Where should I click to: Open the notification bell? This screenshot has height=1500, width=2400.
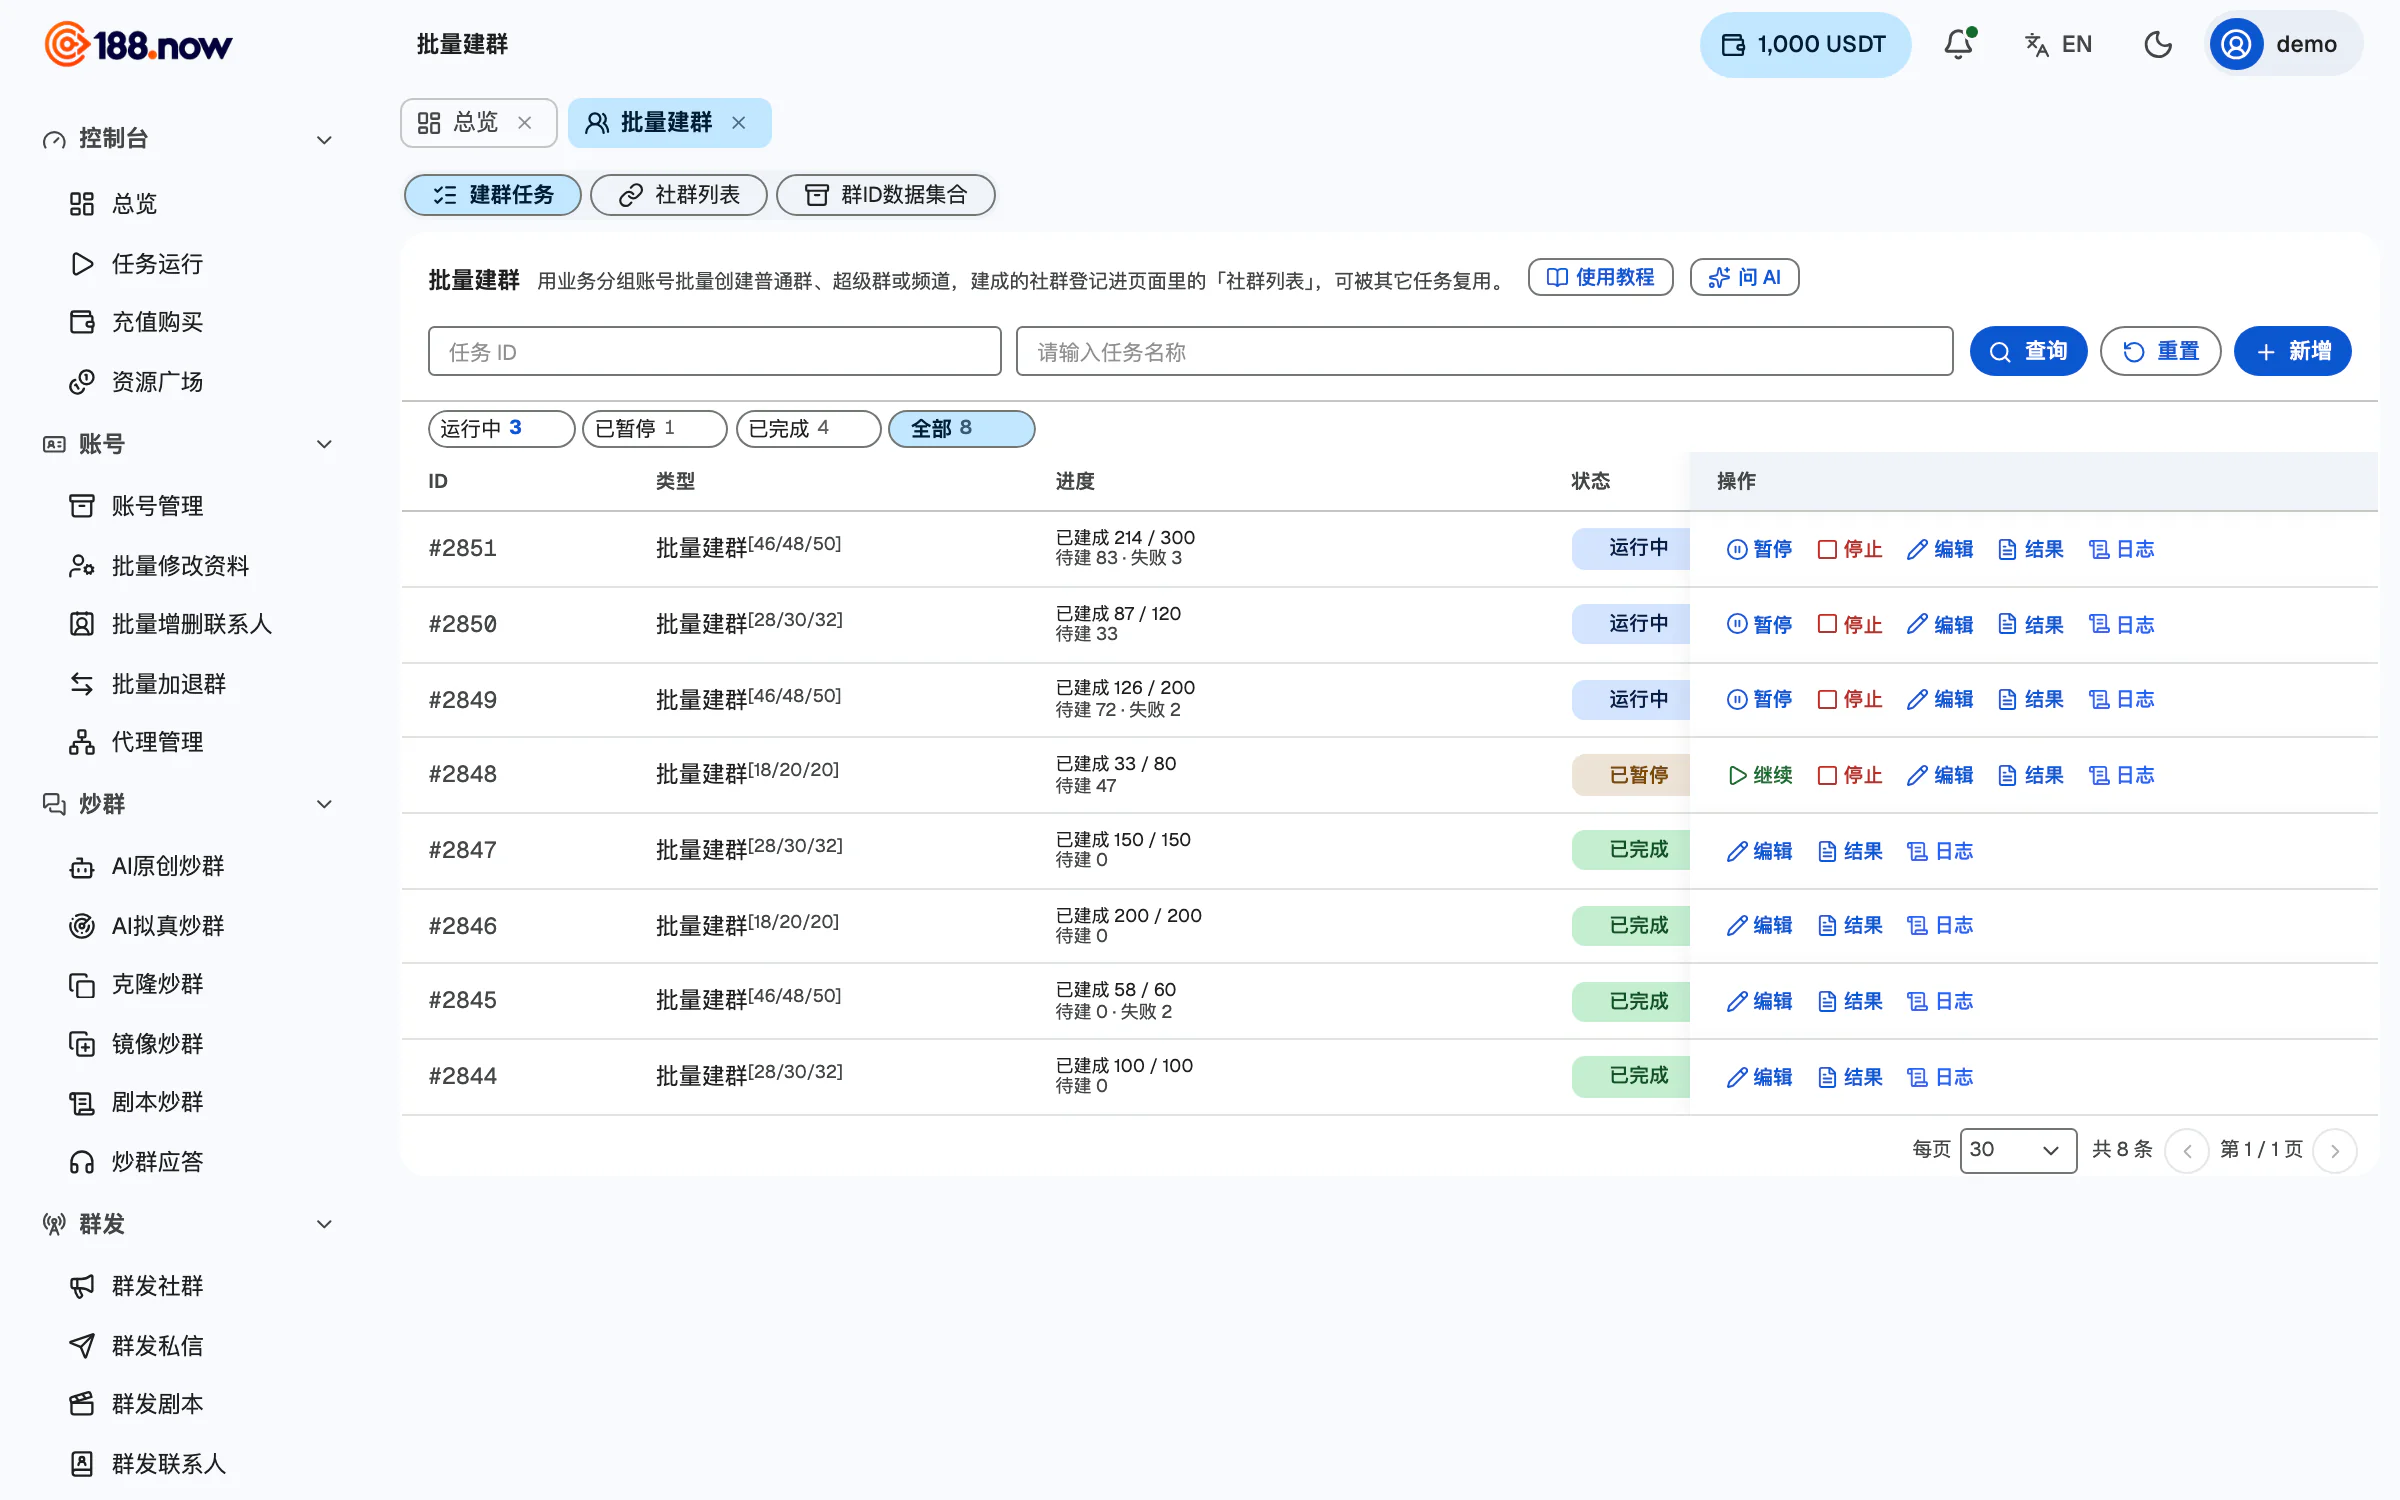(1958, 44)
